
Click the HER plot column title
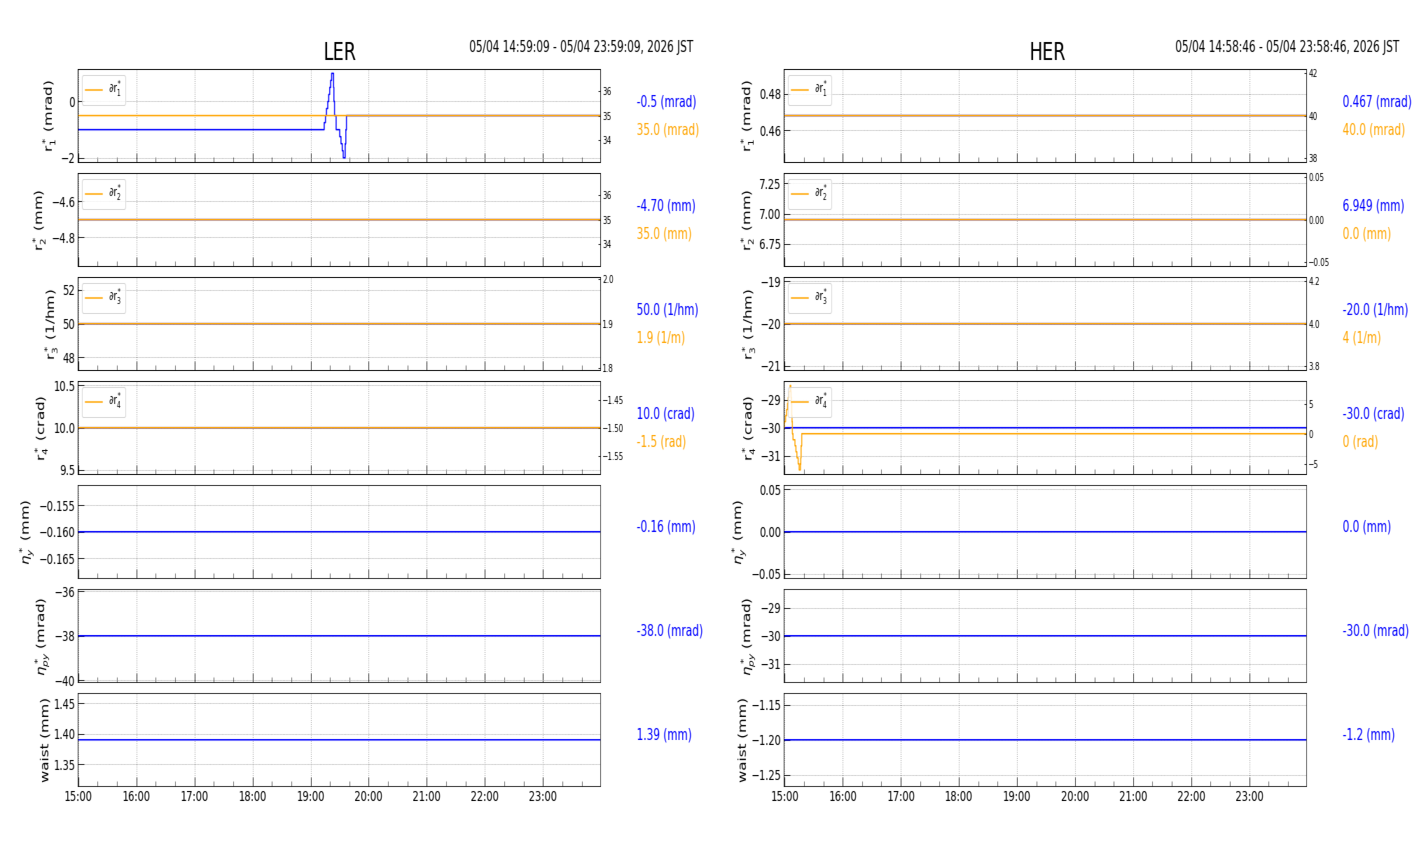coord(1047,52)
